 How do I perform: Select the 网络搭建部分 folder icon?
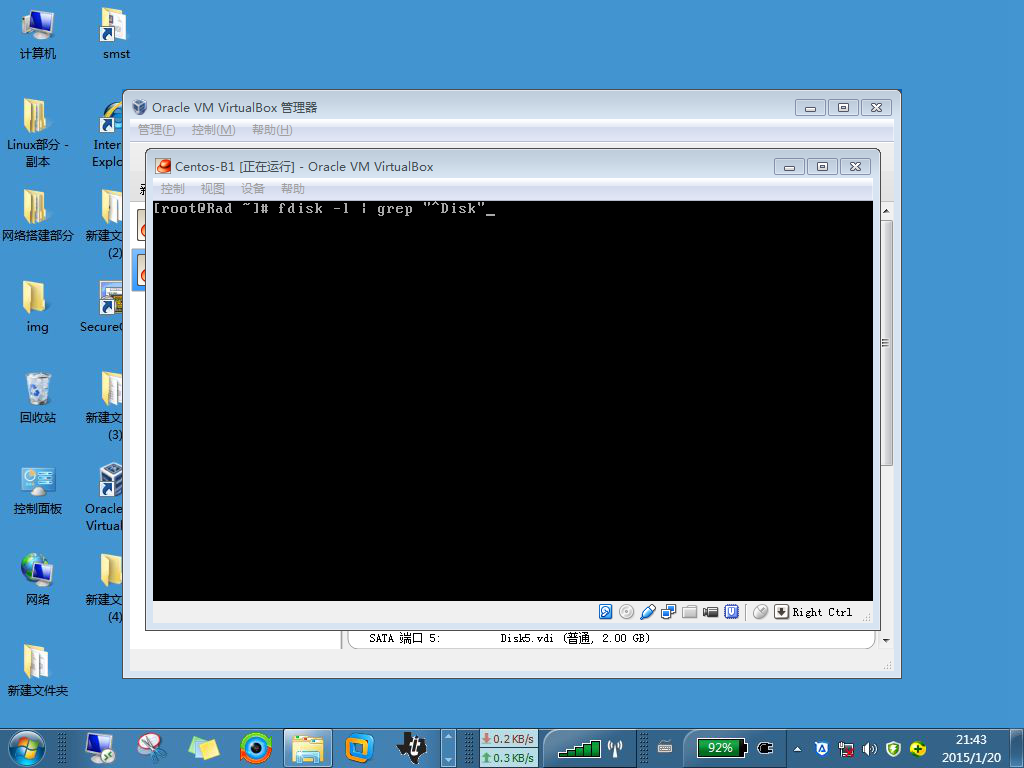pos(37,216)
